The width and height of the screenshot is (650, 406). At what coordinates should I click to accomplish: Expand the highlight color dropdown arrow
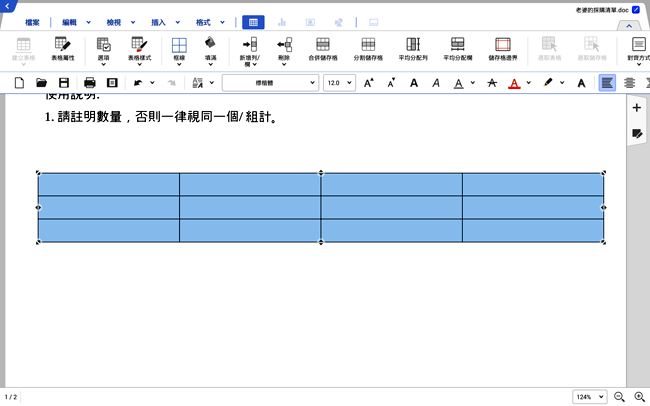(562, 83)
